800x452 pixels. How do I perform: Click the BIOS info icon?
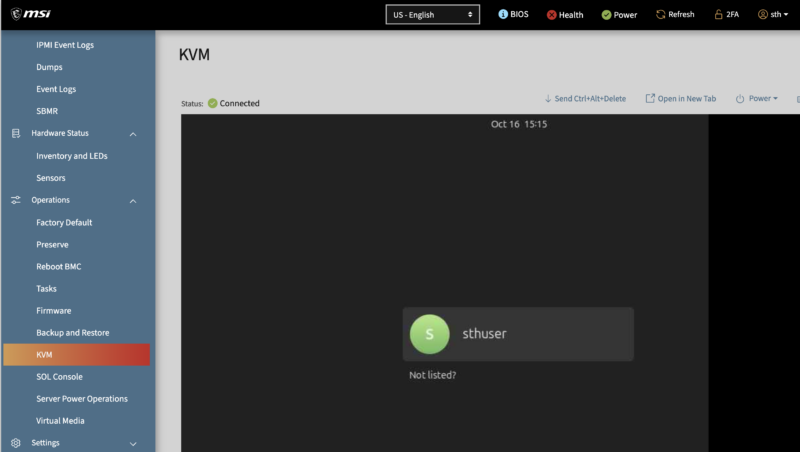tap(503, 14)
